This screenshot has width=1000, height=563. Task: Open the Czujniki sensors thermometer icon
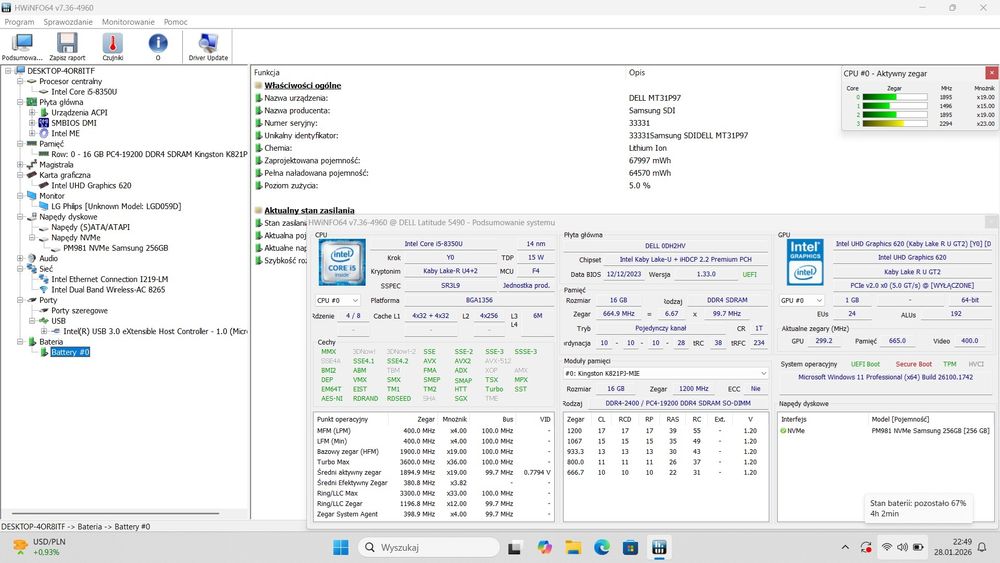(113, 47)
